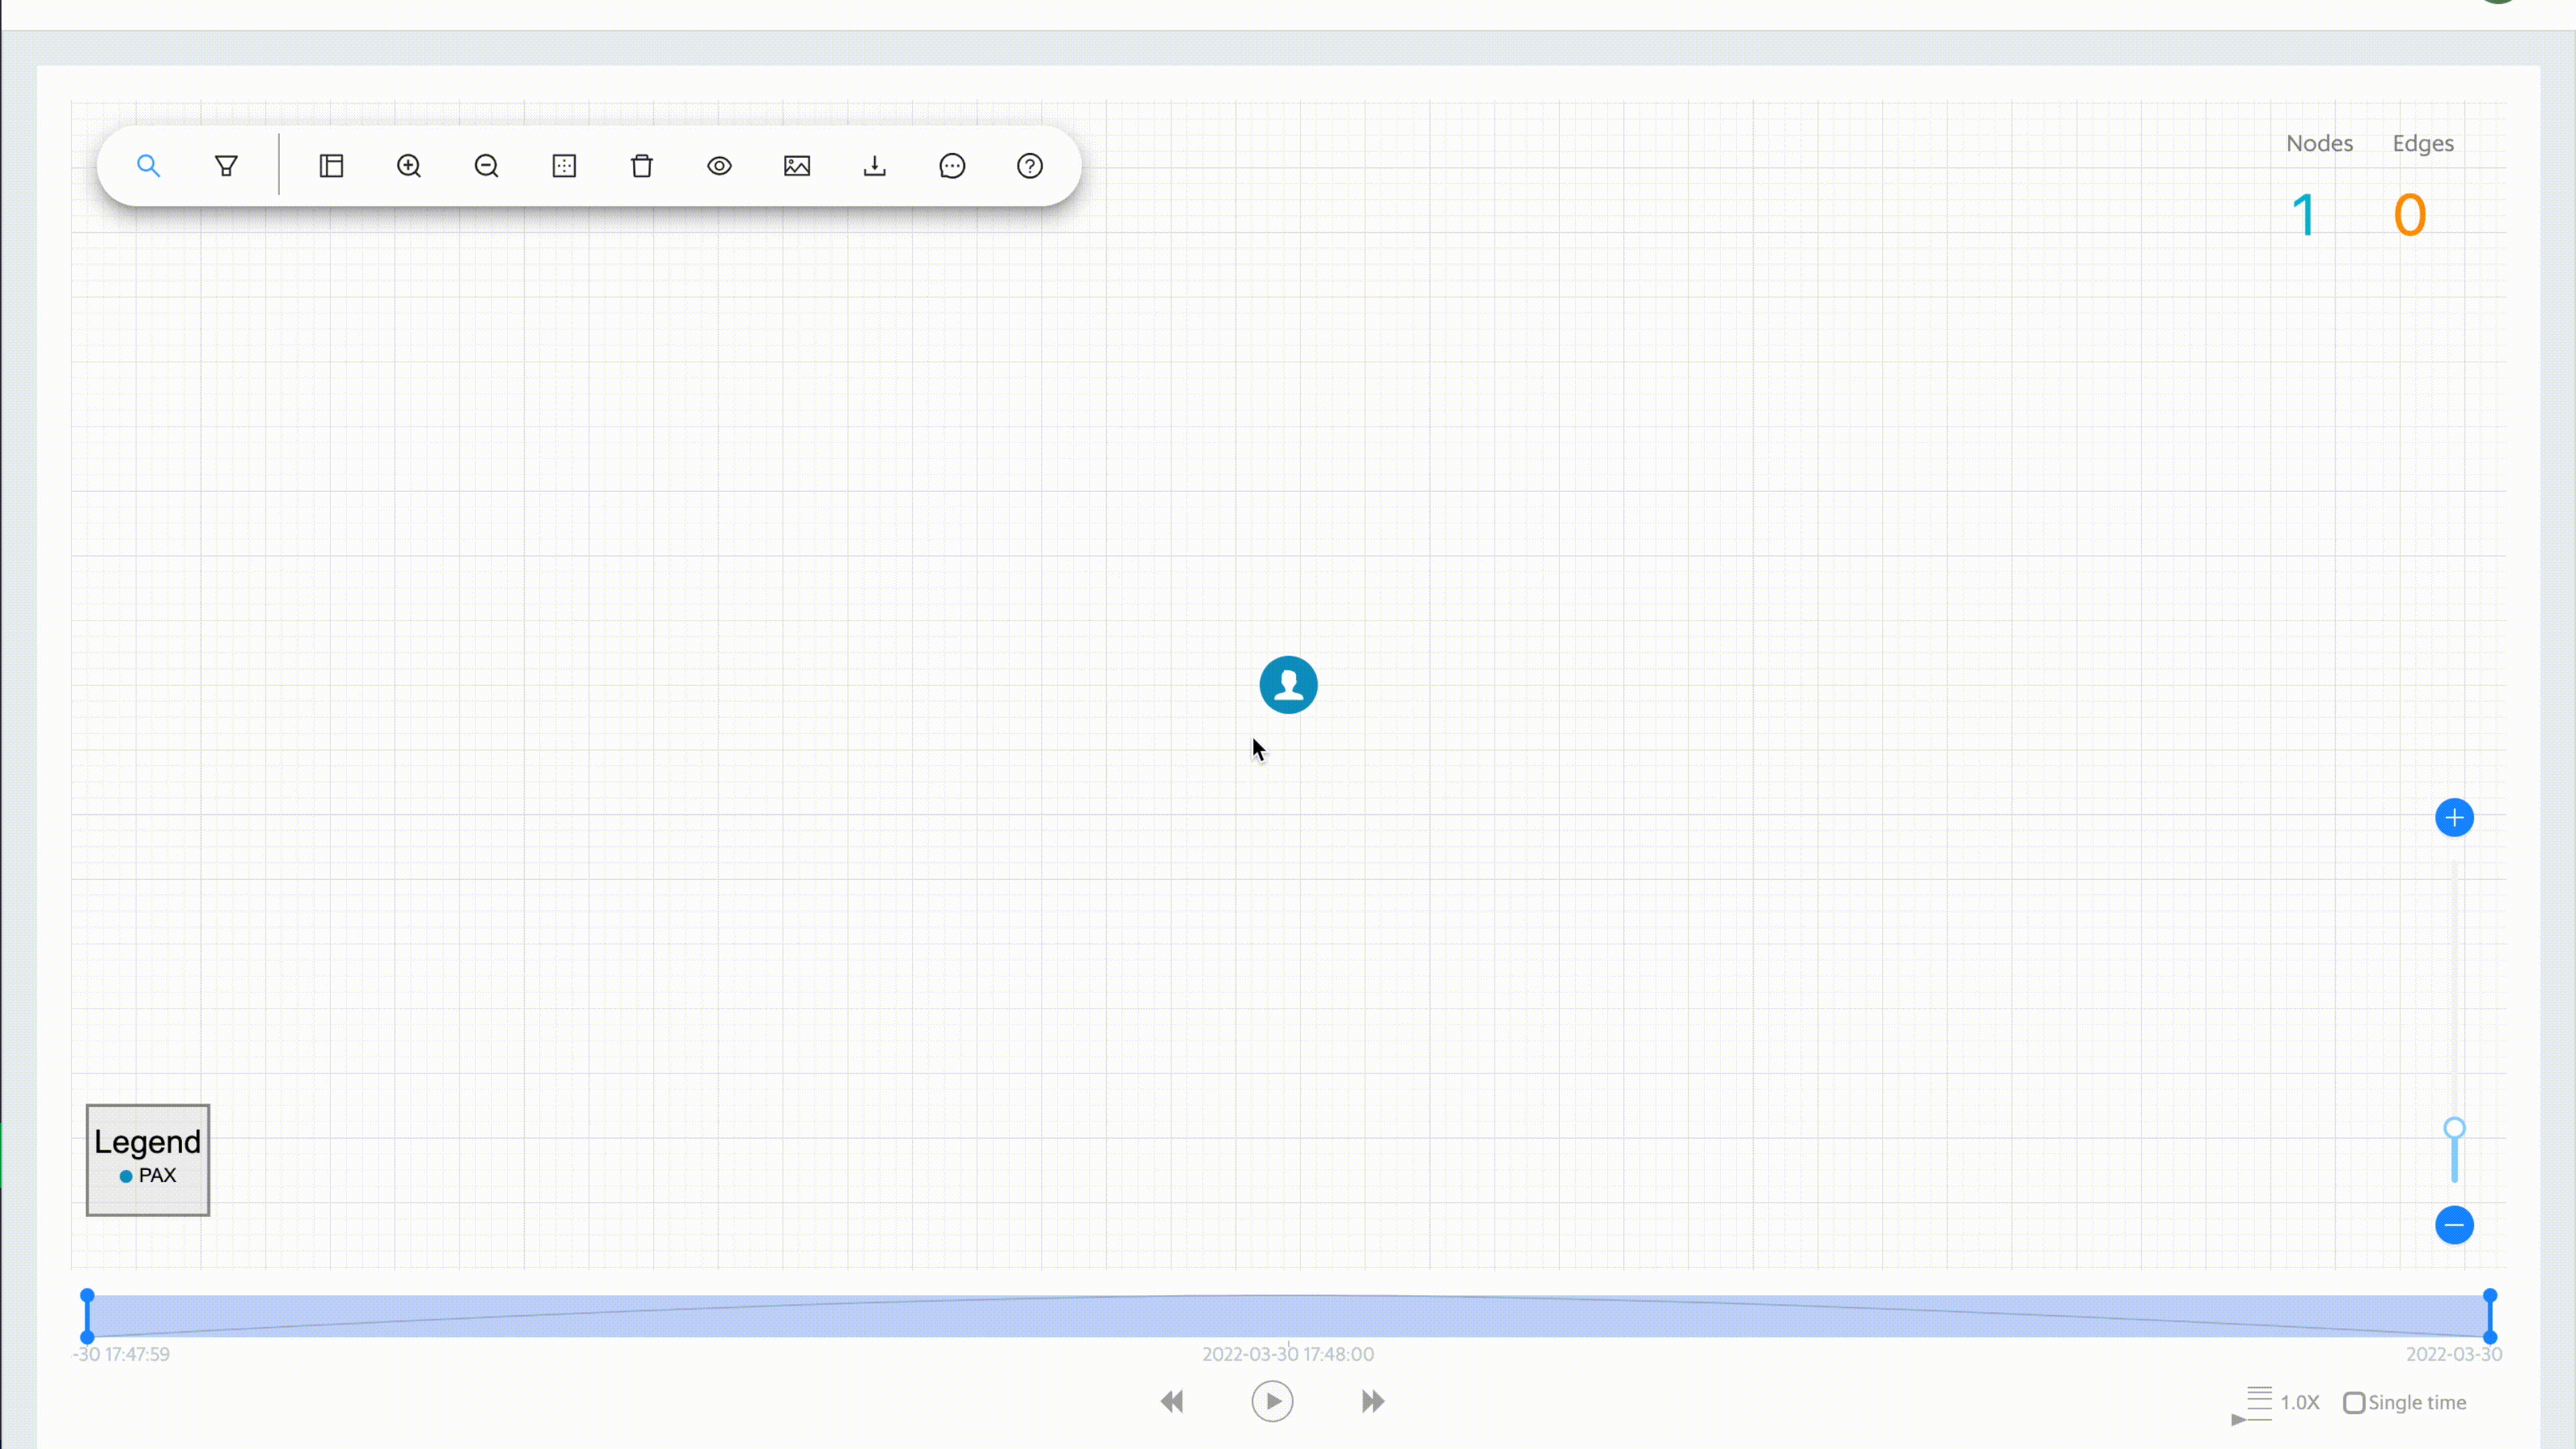Open the comment bubble icon
The height and width of the screenshot is (1449, 2576).
point(952,166)
